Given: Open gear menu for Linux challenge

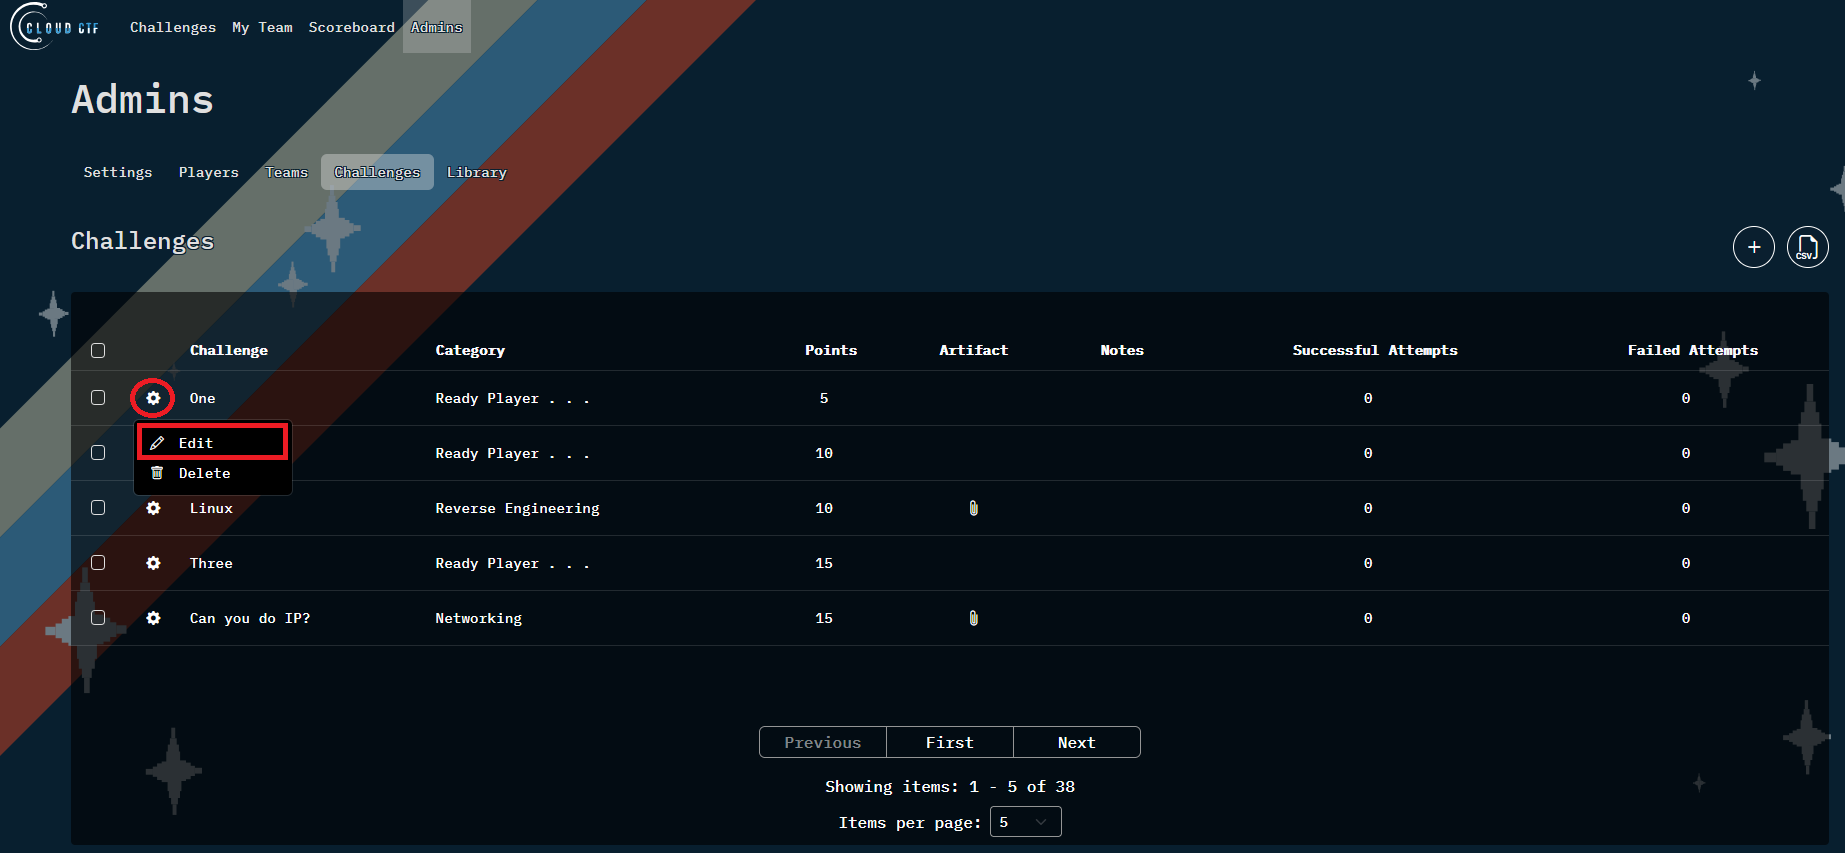Looking at the screenshot, I should (x=153, y=508).
